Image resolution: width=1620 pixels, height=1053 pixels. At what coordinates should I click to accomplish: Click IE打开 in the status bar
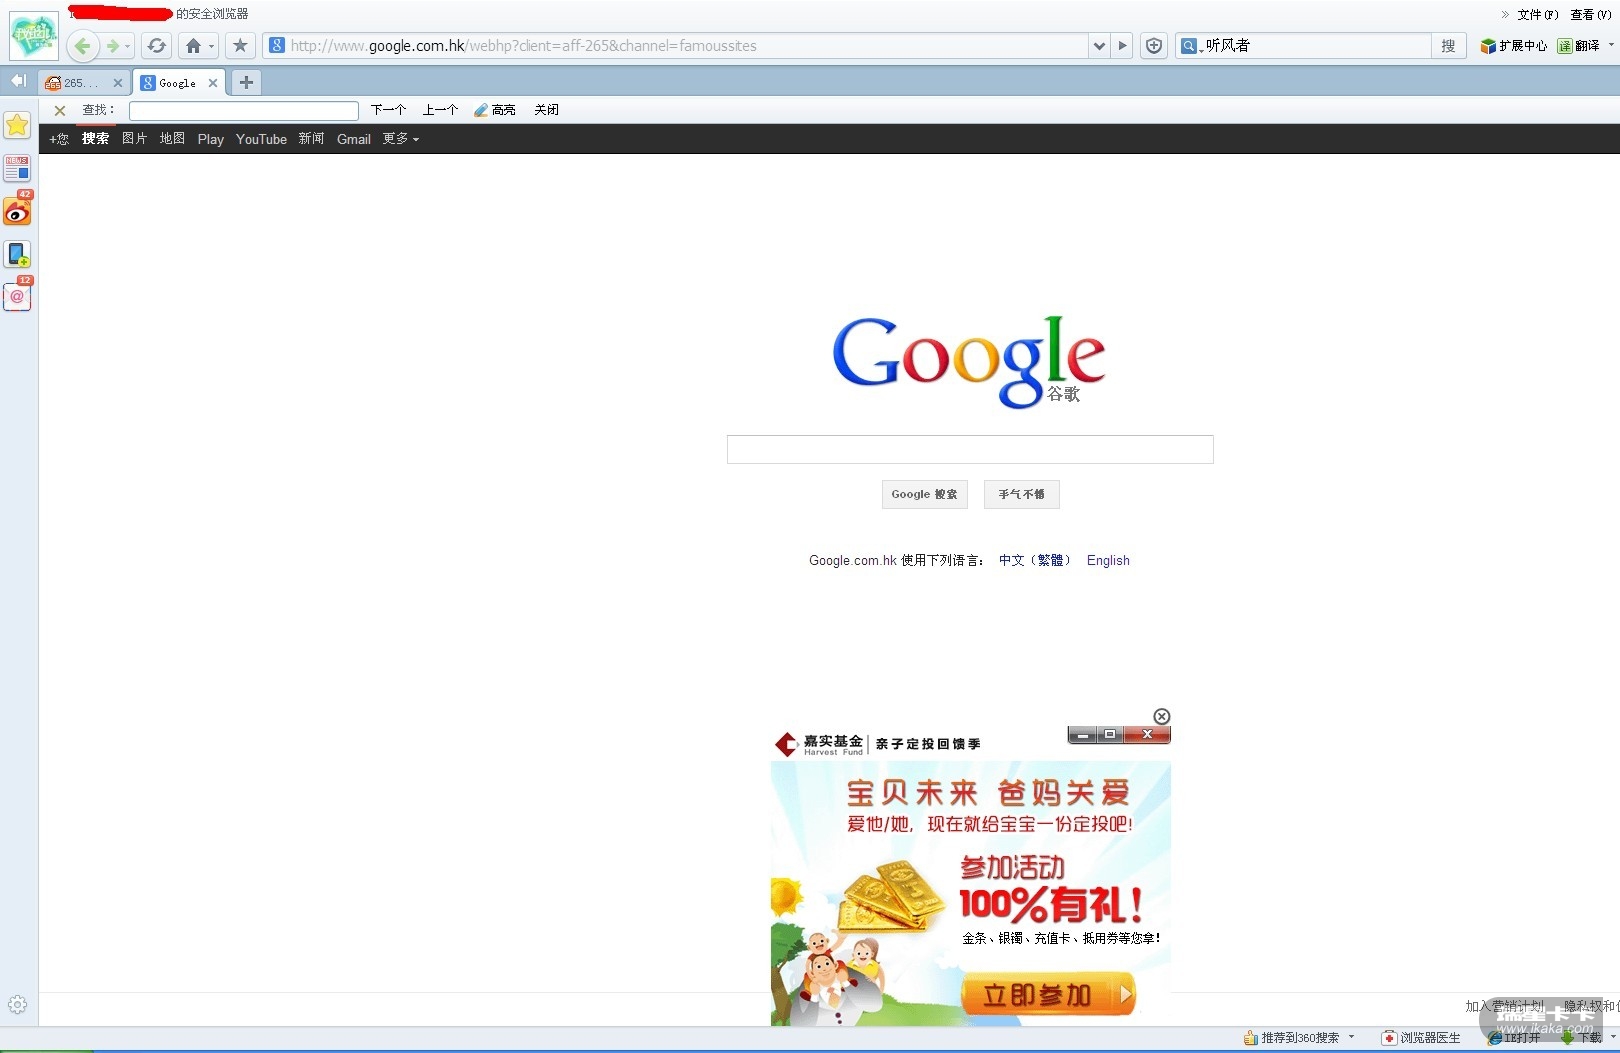point(1514,1038)
